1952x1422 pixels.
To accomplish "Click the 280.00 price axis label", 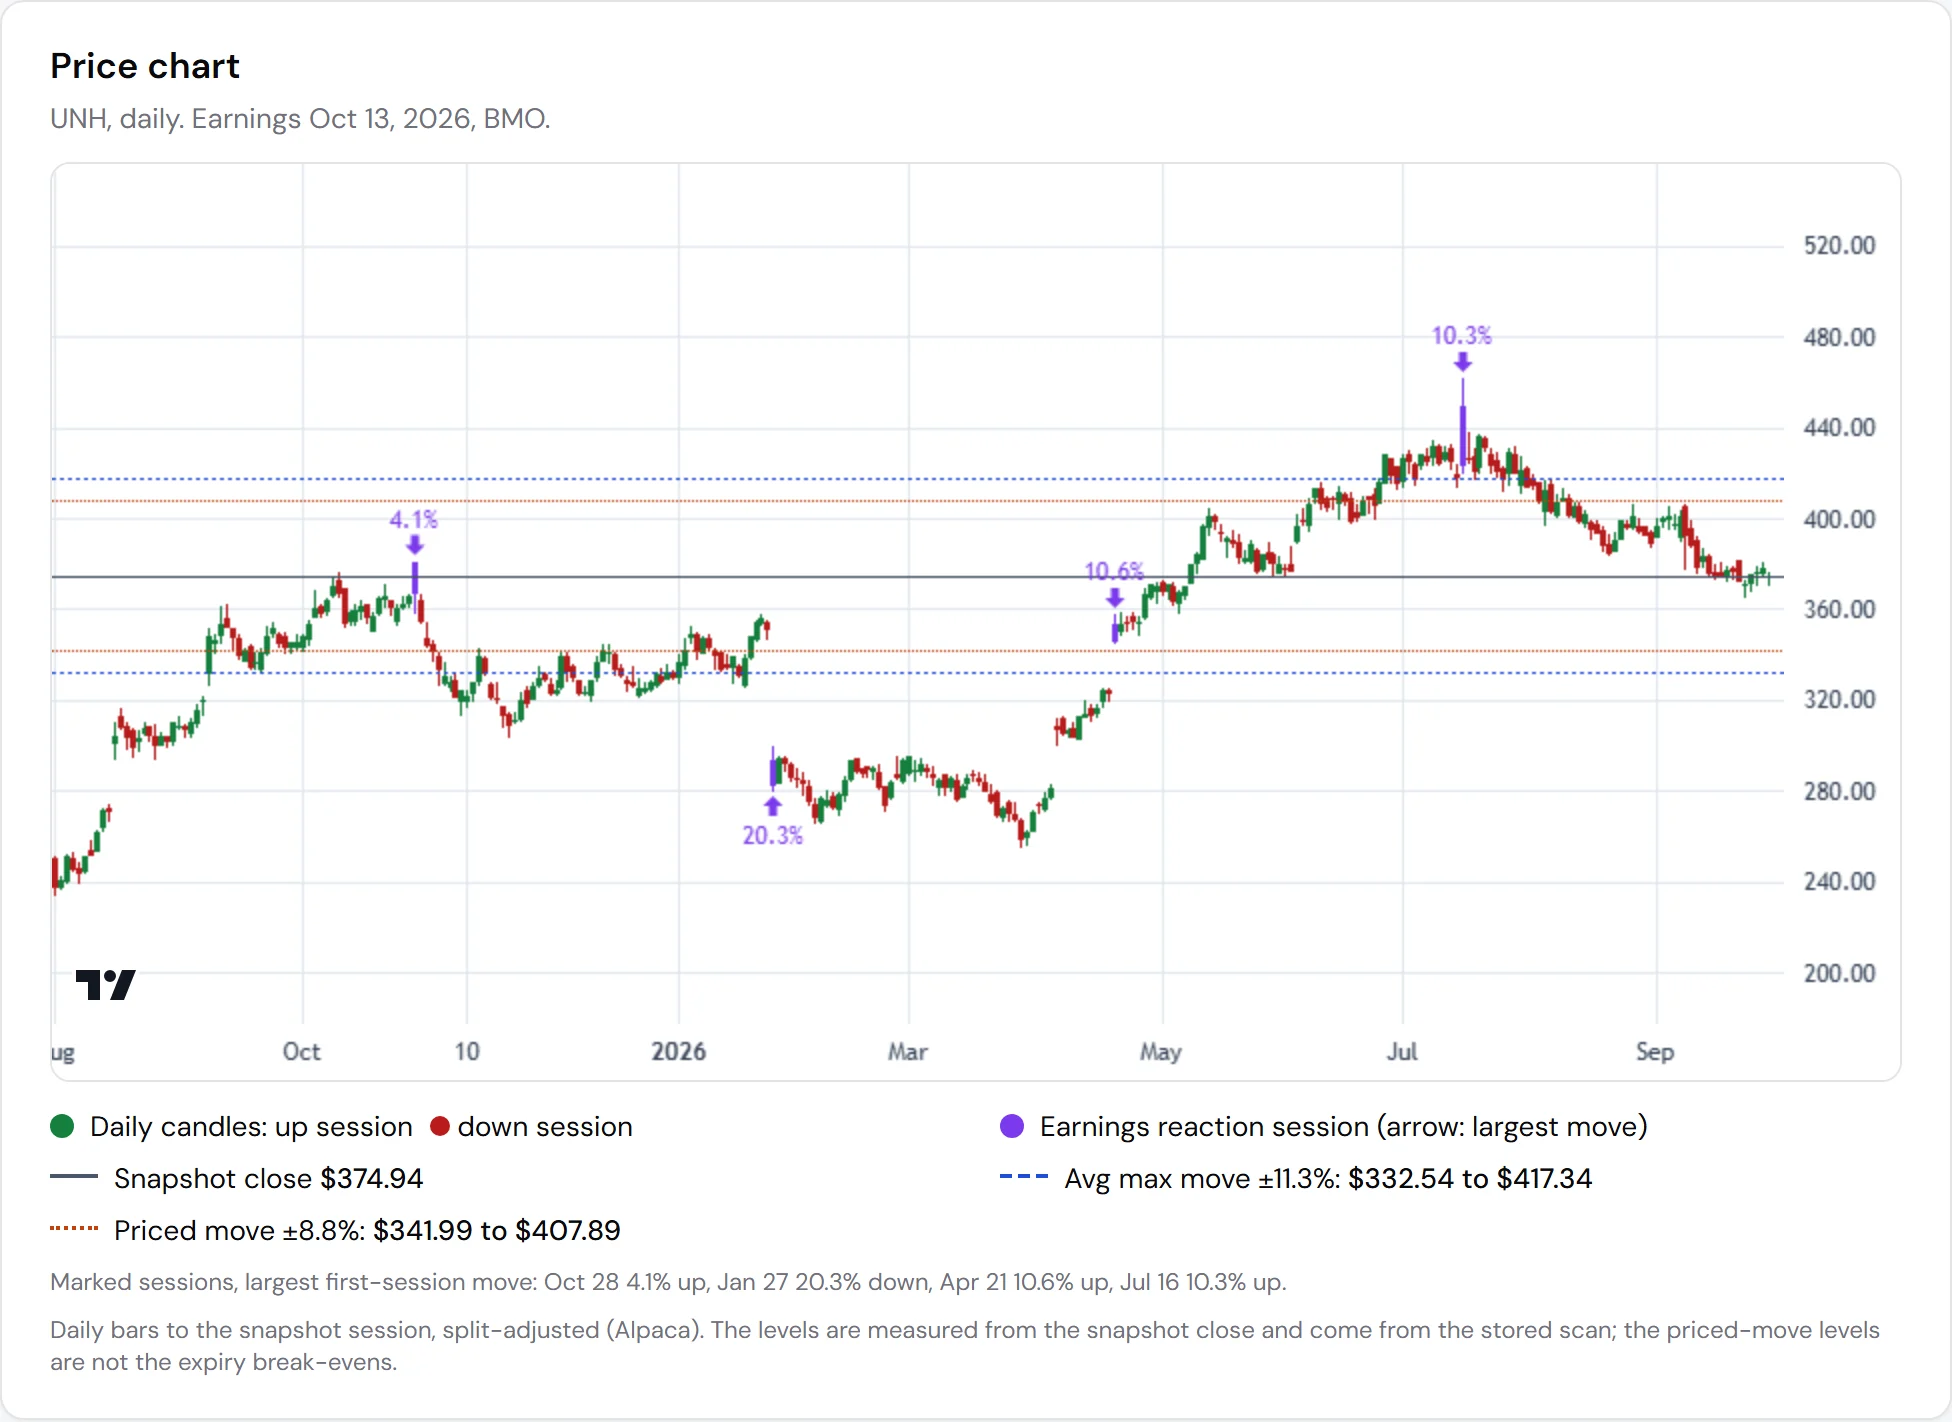I will click(x=1839, y=791).
